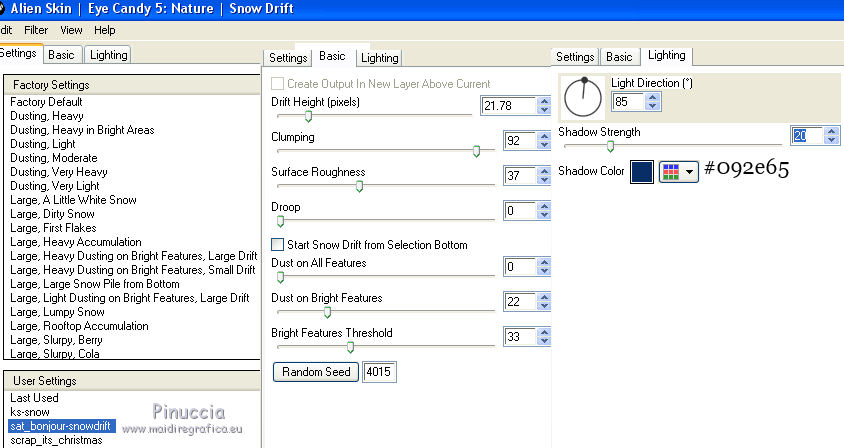Image resolution: width=844 pixels, height=448 pixels.
Task: Select the Factory Default preset
Action: pyautogui.click(x=46, y=102)
